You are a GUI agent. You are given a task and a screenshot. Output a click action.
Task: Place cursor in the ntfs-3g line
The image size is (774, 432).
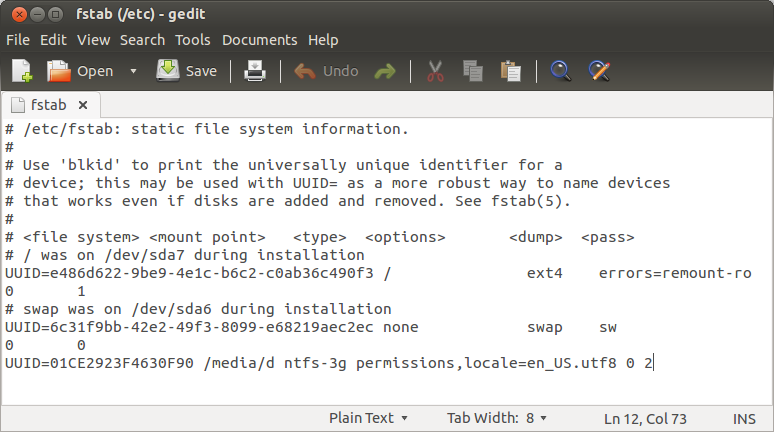click(329, 363)
